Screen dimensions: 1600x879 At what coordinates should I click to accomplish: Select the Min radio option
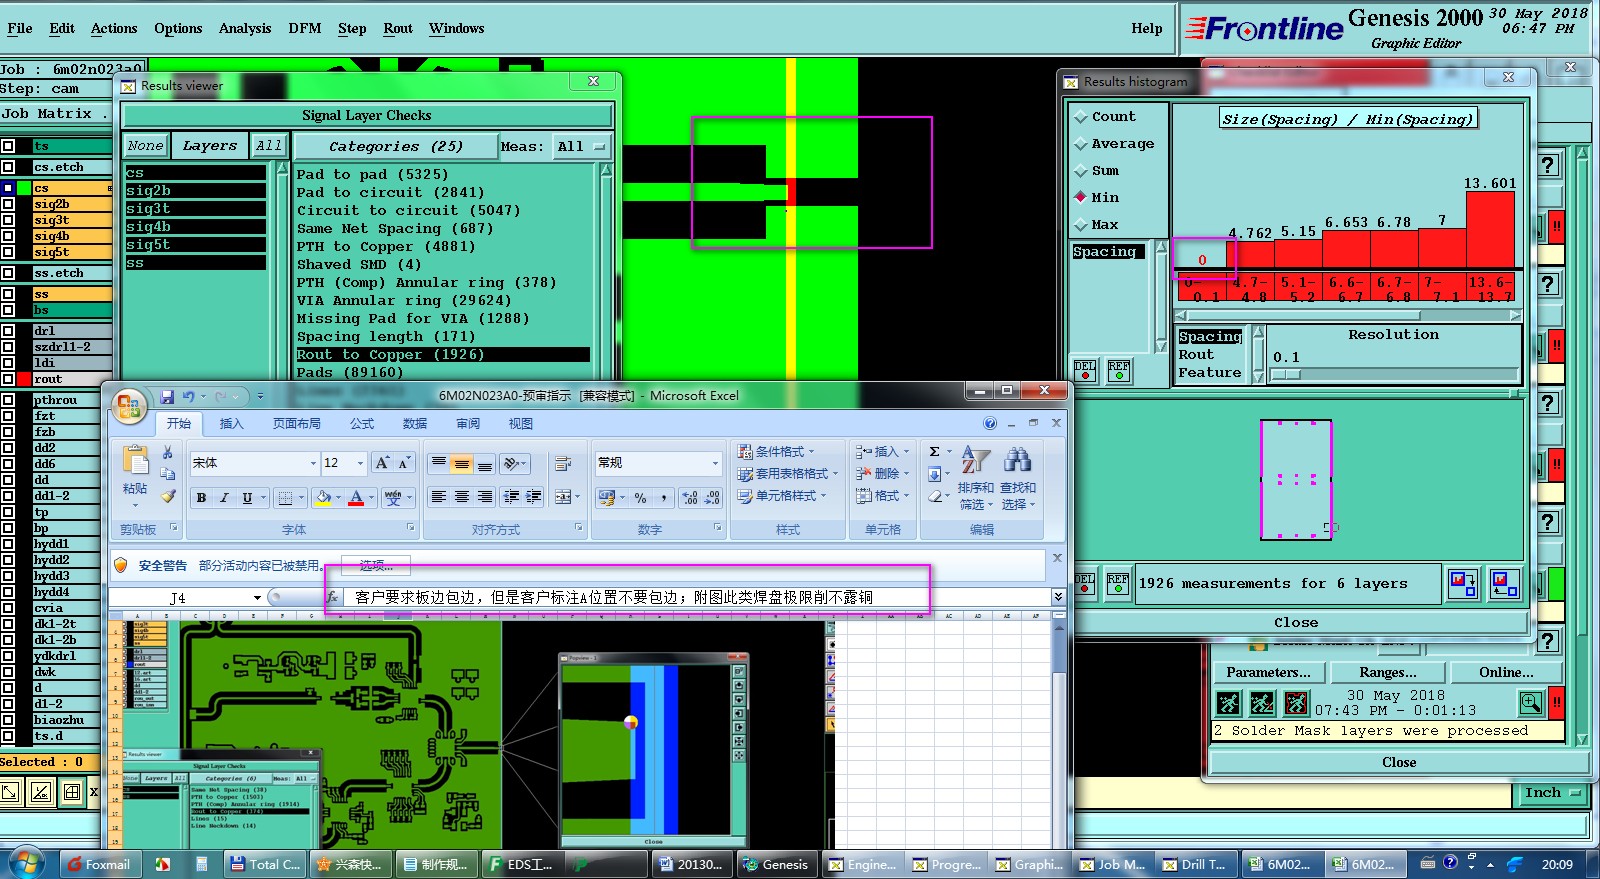tap(1081, 197)
